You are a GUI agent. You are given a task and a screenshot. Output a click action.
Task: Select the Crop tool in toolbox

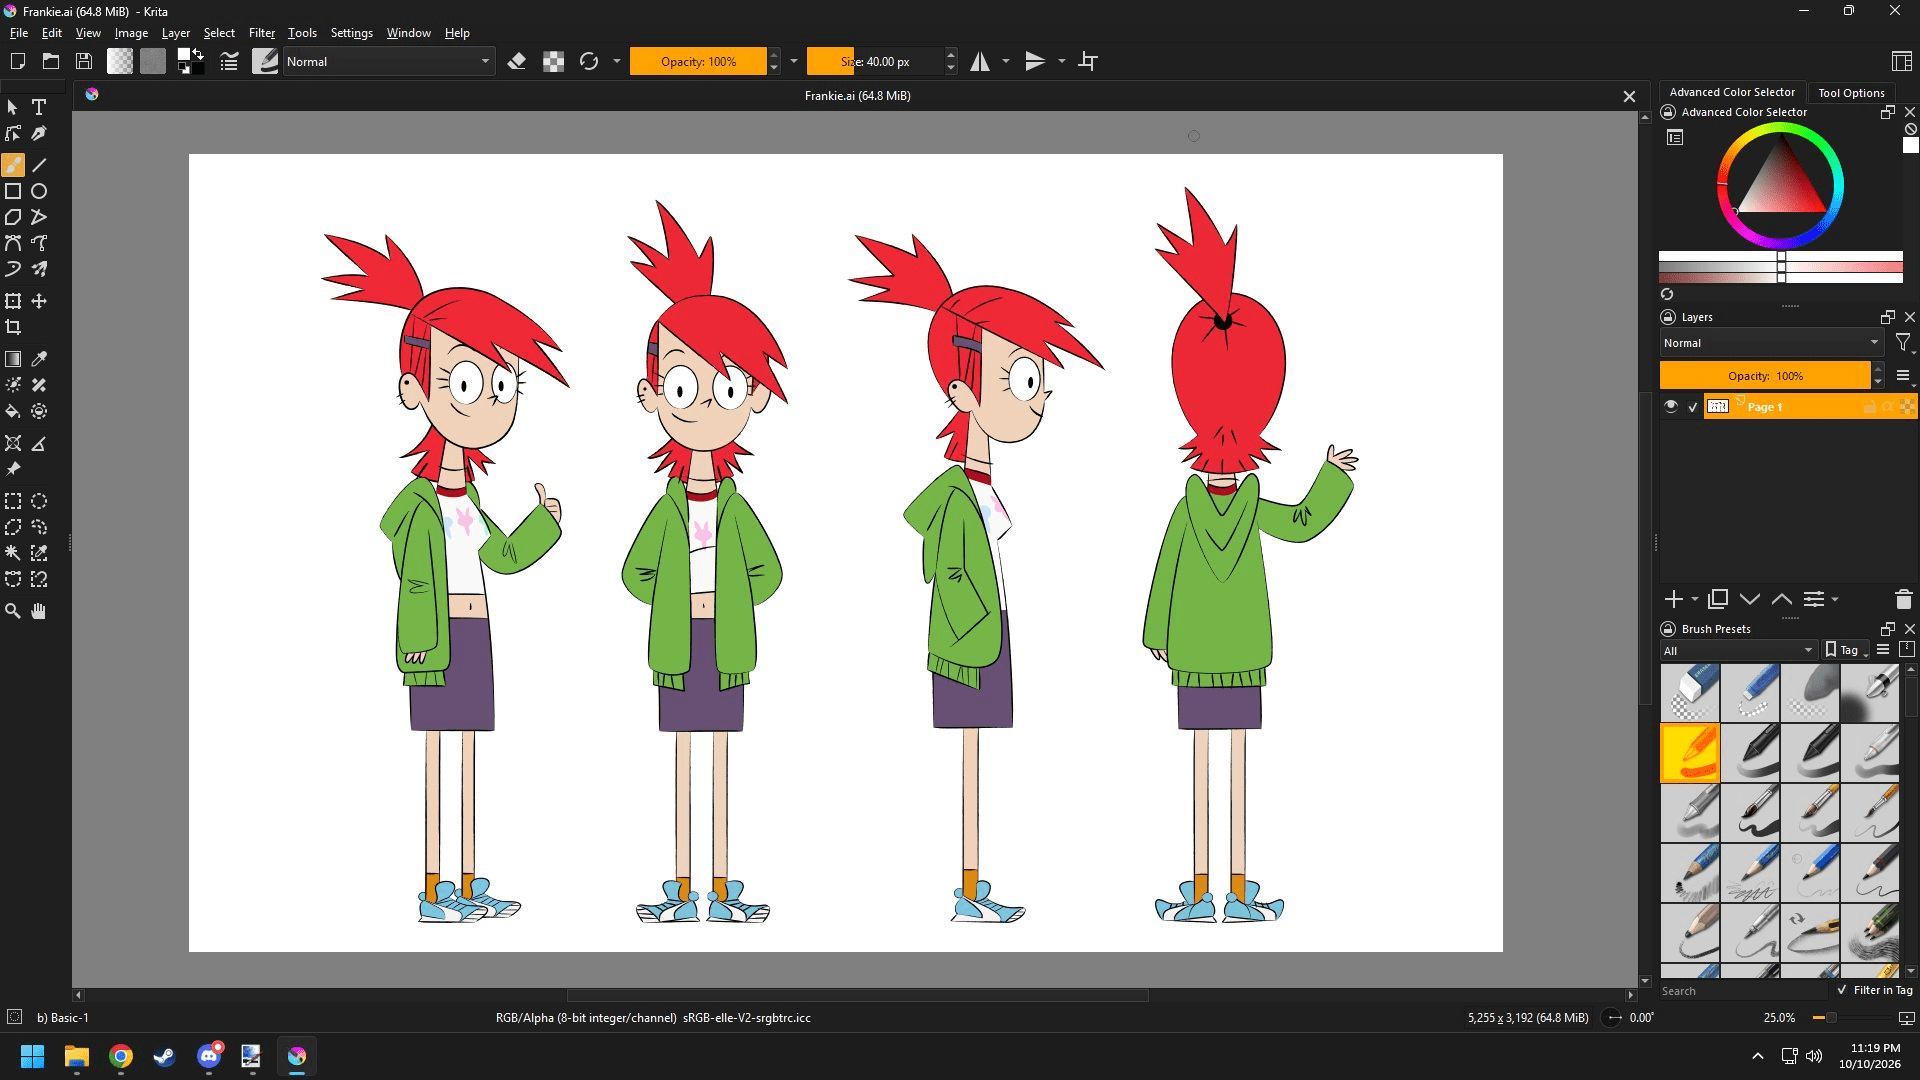(13, 327)
